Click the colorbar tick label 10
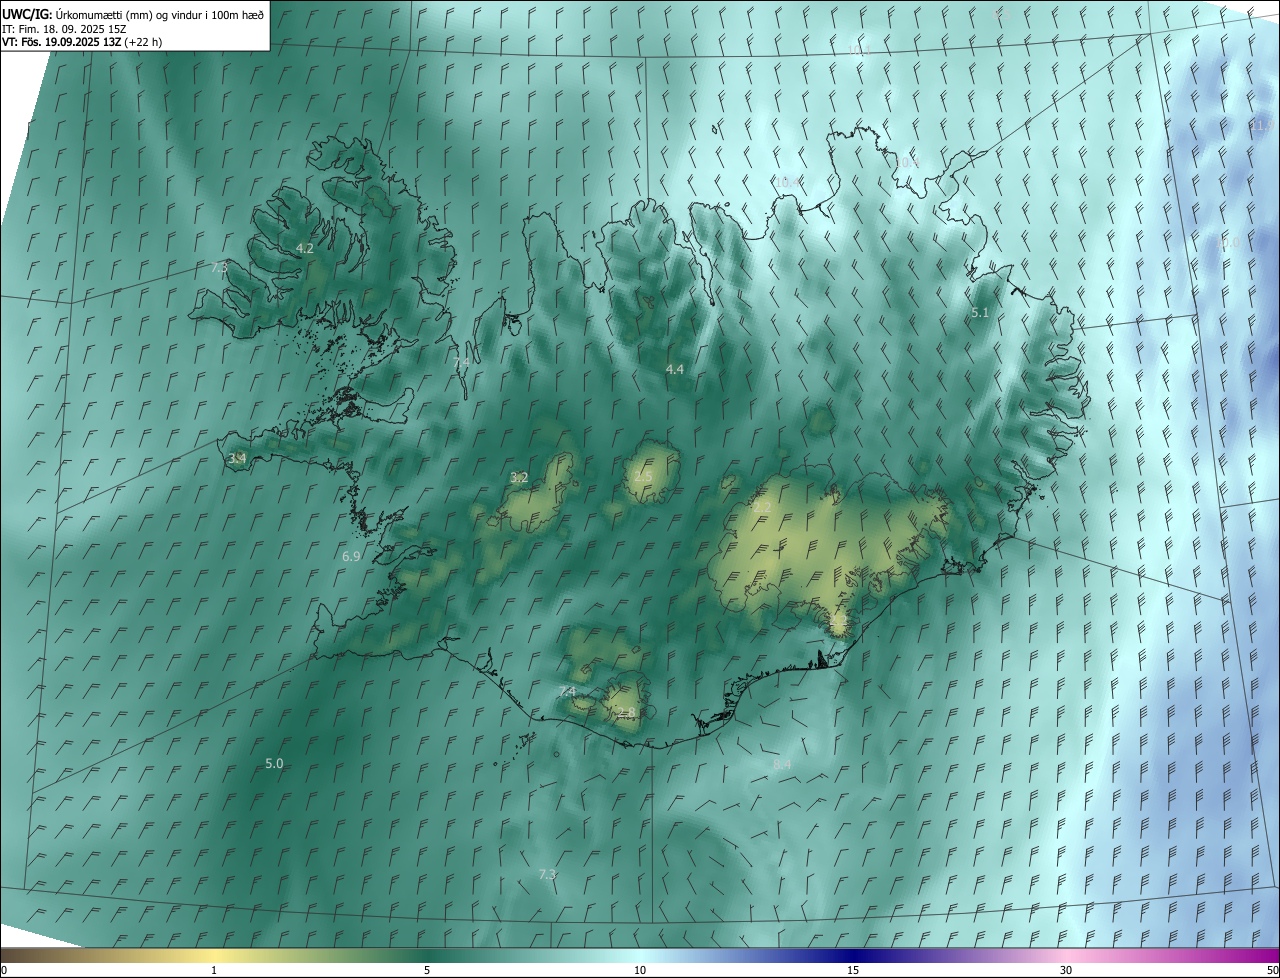This screenshot has width=1280, height=978. (640, 970)
